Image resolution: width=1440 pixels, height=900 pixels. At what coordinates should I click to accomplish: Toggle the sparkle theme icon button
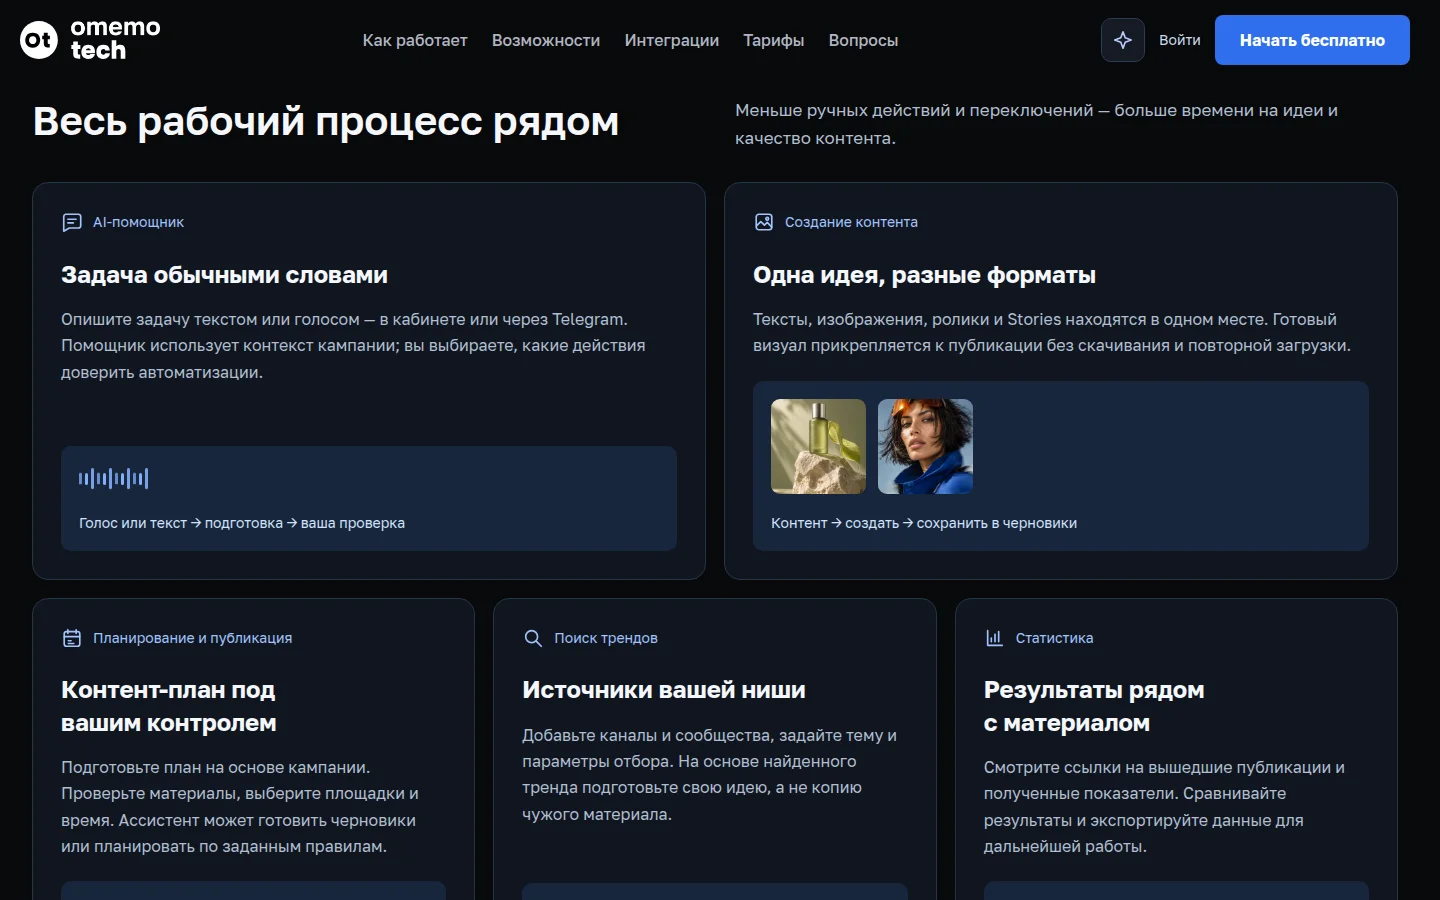pos(1123,40)
